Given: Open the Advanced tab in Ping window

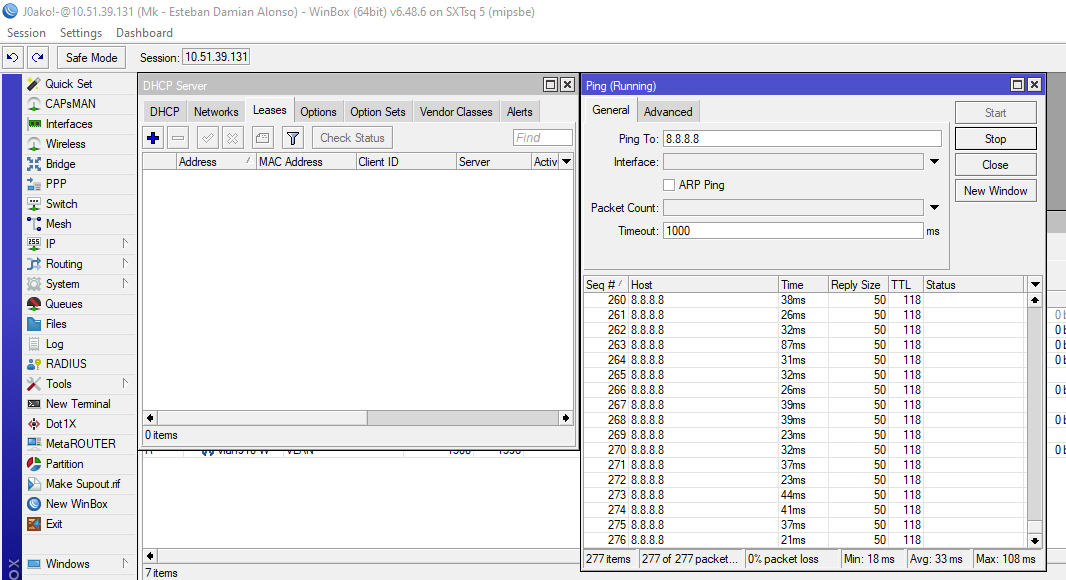Looking at the screenshot, I should click(668, 112).
